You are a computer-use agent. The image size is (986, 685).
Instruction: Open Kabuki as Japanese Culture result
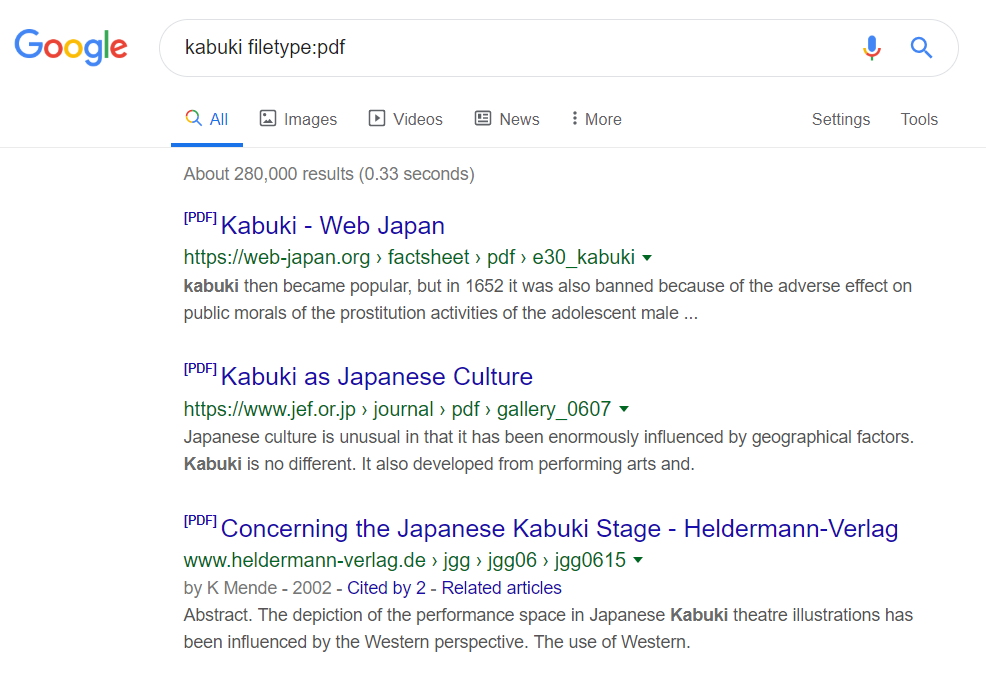point(377,376)
